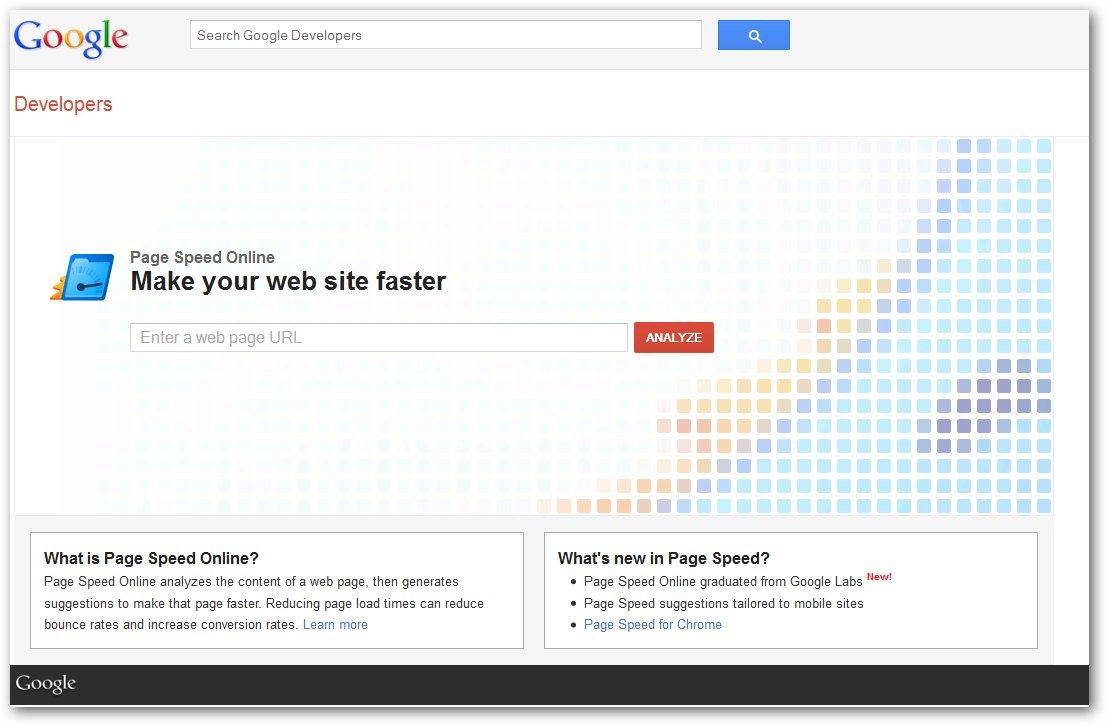Click the graduated from Google Labs bullet
Viewport: 1107px width, 725px height.
[x=723, y=581]
